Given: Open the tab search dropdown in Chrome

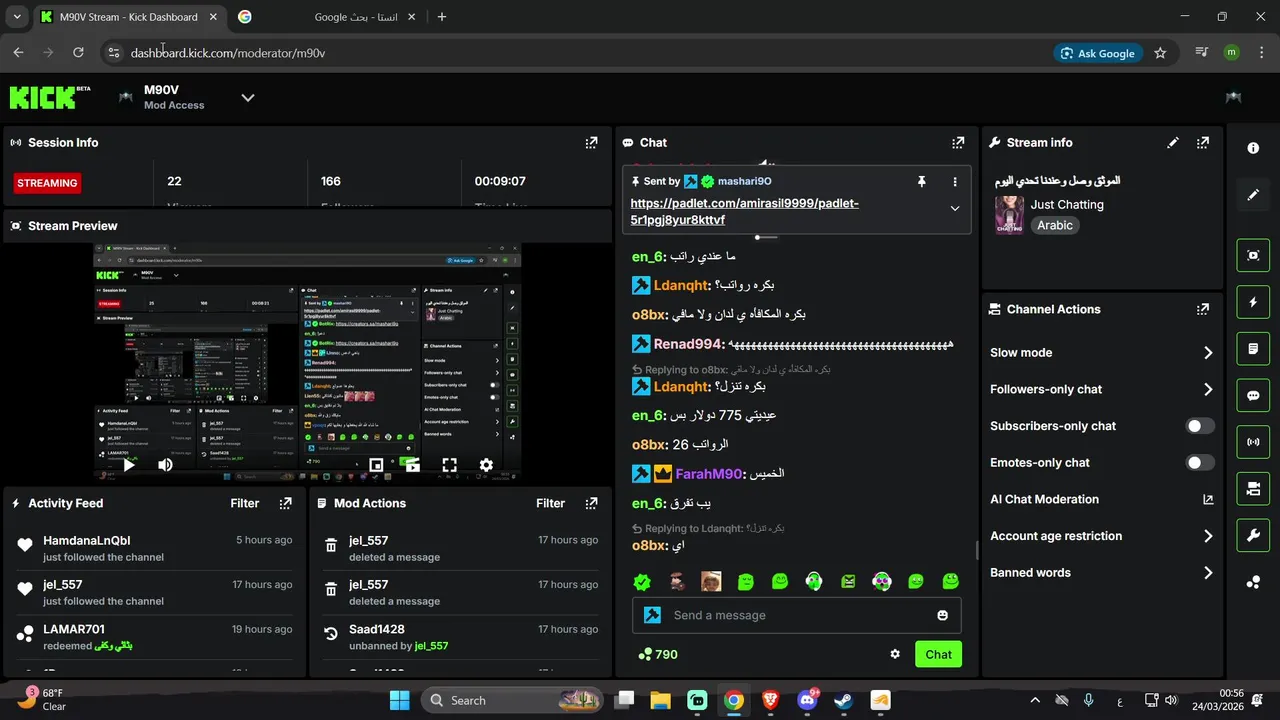Looking at the screenshot, I should [17, 17].
